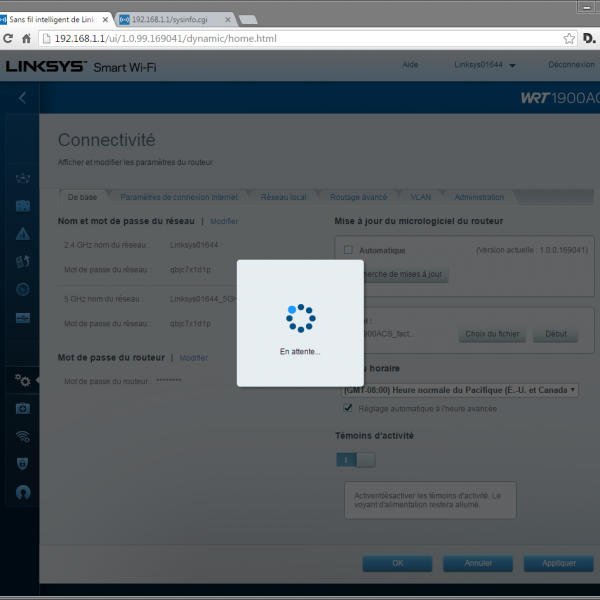Open the Parental Controls warning-triangle icon

click(x=22, y=234)
